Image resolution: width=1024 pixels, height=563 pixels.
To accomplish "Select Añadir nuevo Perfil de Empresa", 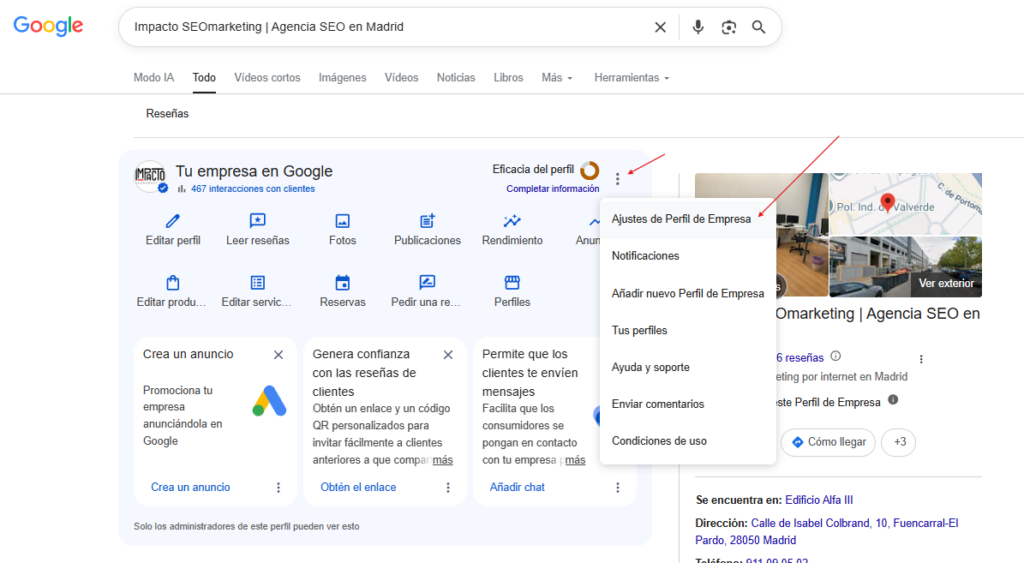I will (688, 293).
